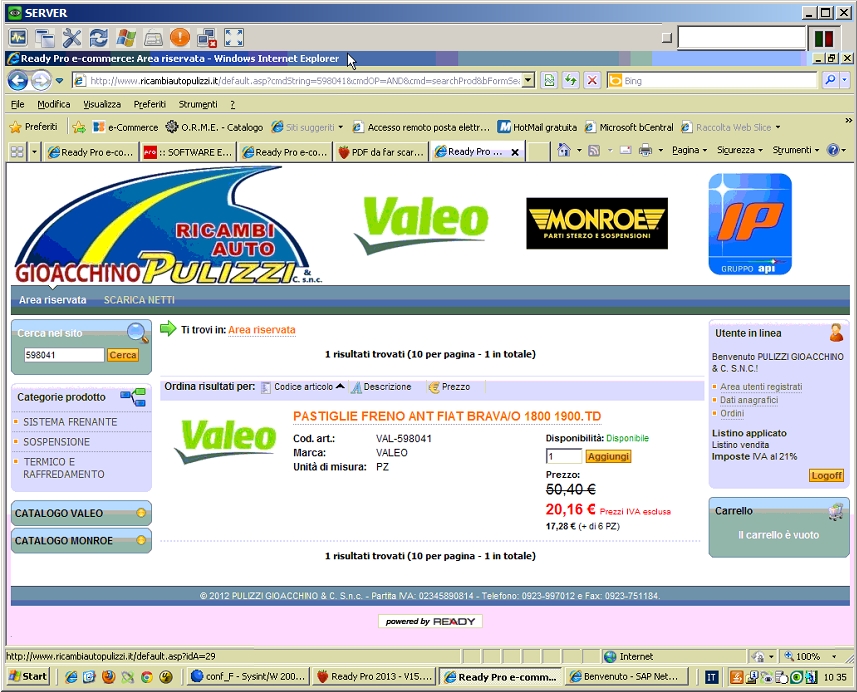
Task: Open the Visualizza menu
Action: pyautogui.click(x=102, y=104)
